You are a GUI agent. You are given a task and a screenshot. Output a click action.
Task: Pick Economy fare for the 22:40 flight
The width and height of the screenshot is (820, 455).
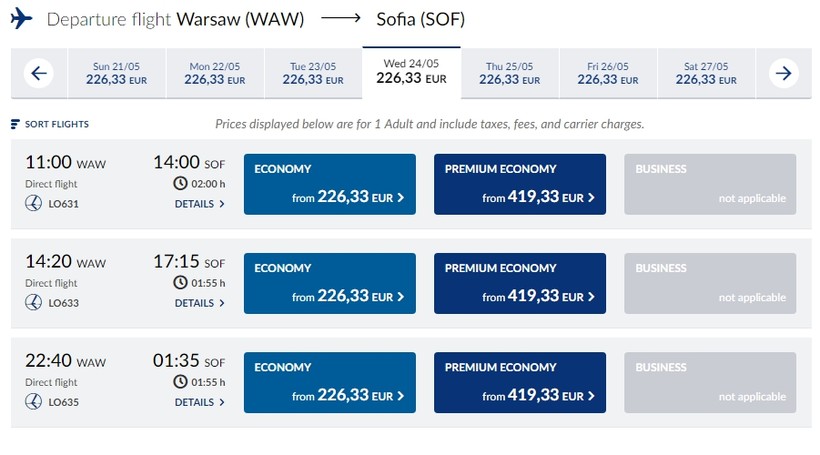tap(329, 382)
